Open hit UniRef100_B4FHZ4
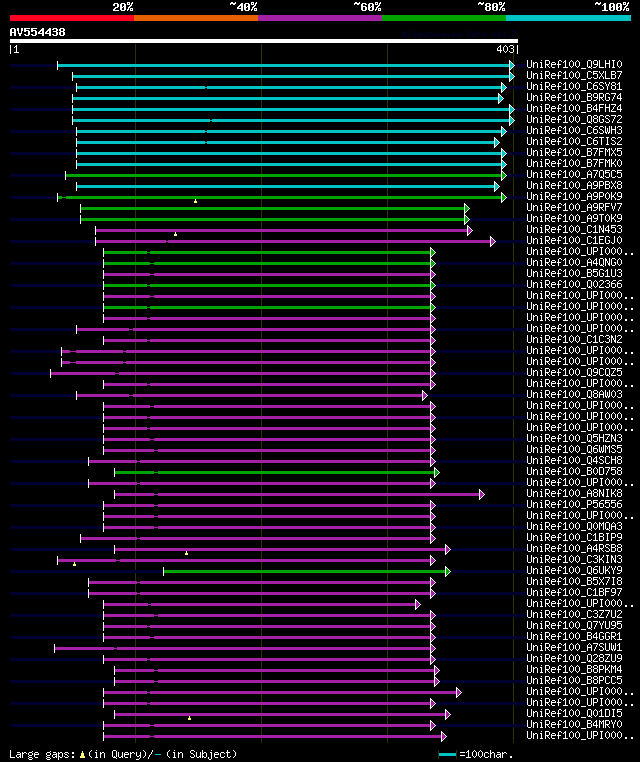The width and height of the screenshot is (640, 762). tap(574, 108)
